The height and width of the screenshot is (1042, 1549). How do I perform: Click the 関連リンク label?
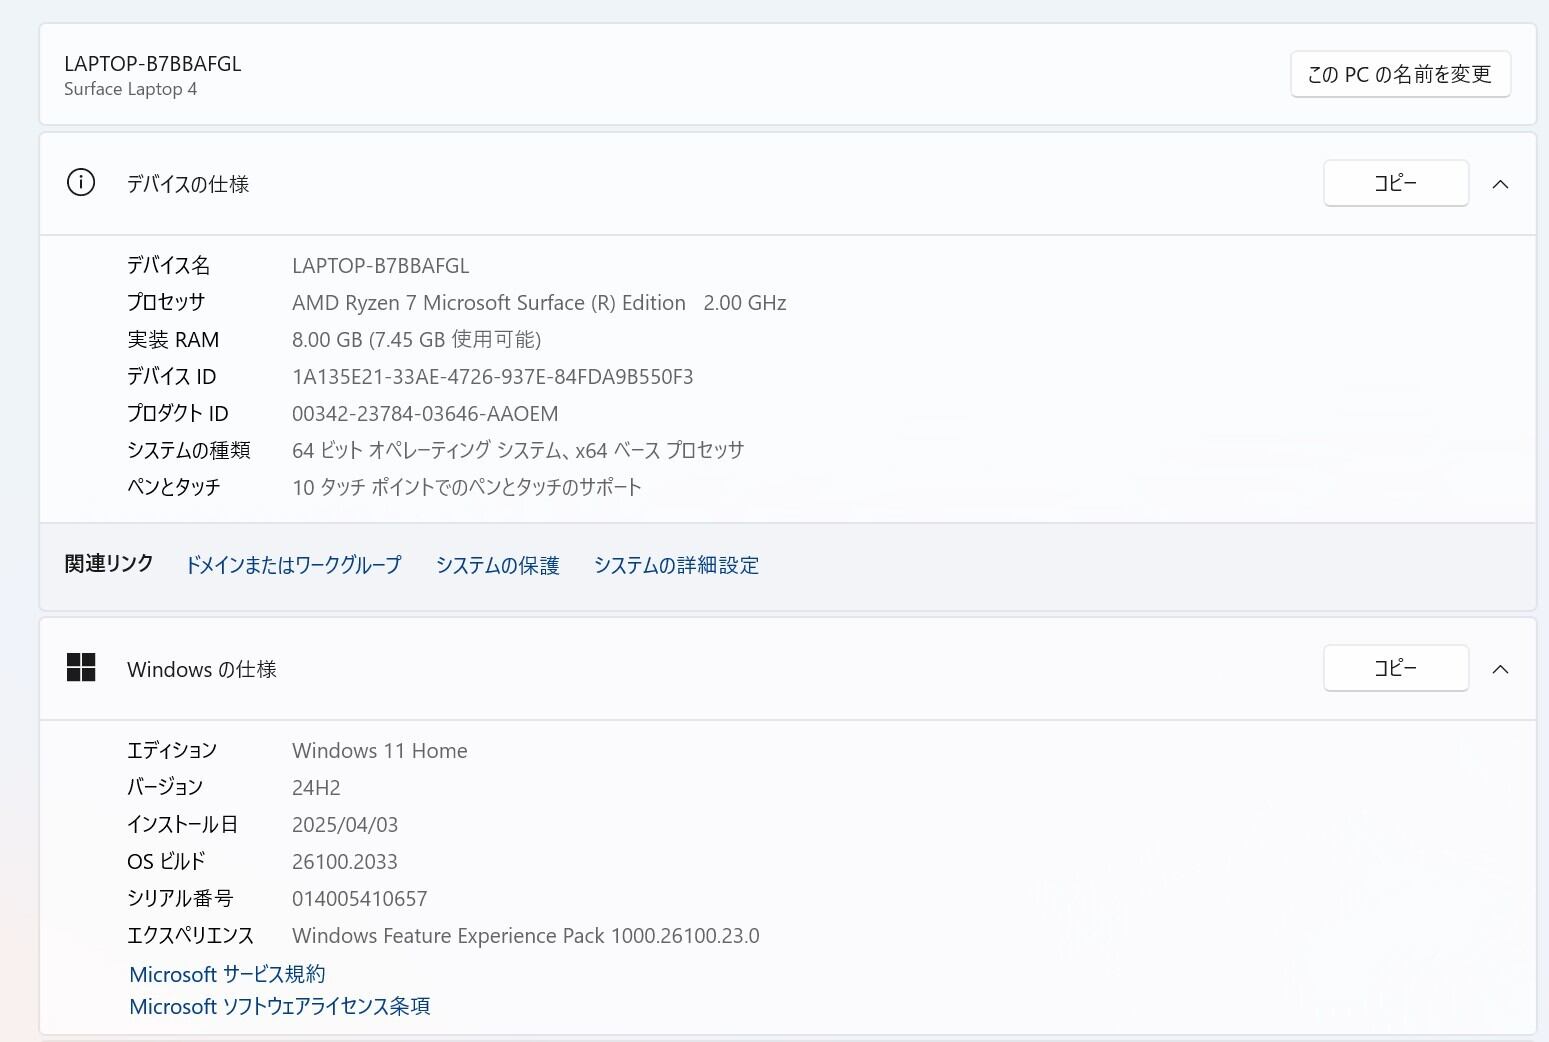(109, 564)
